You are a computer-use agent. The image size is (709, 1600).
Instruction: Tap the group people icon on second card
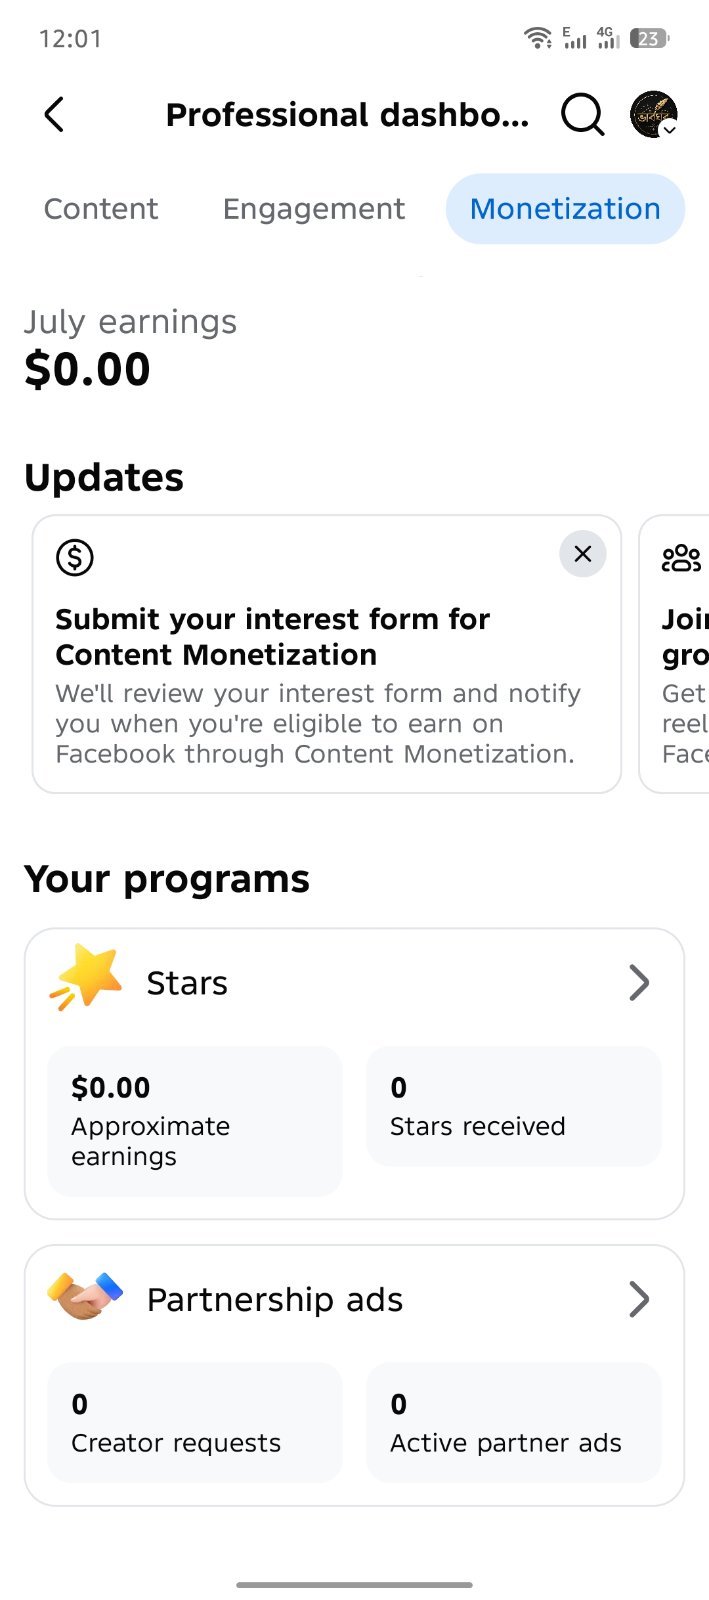coord(682,558)
